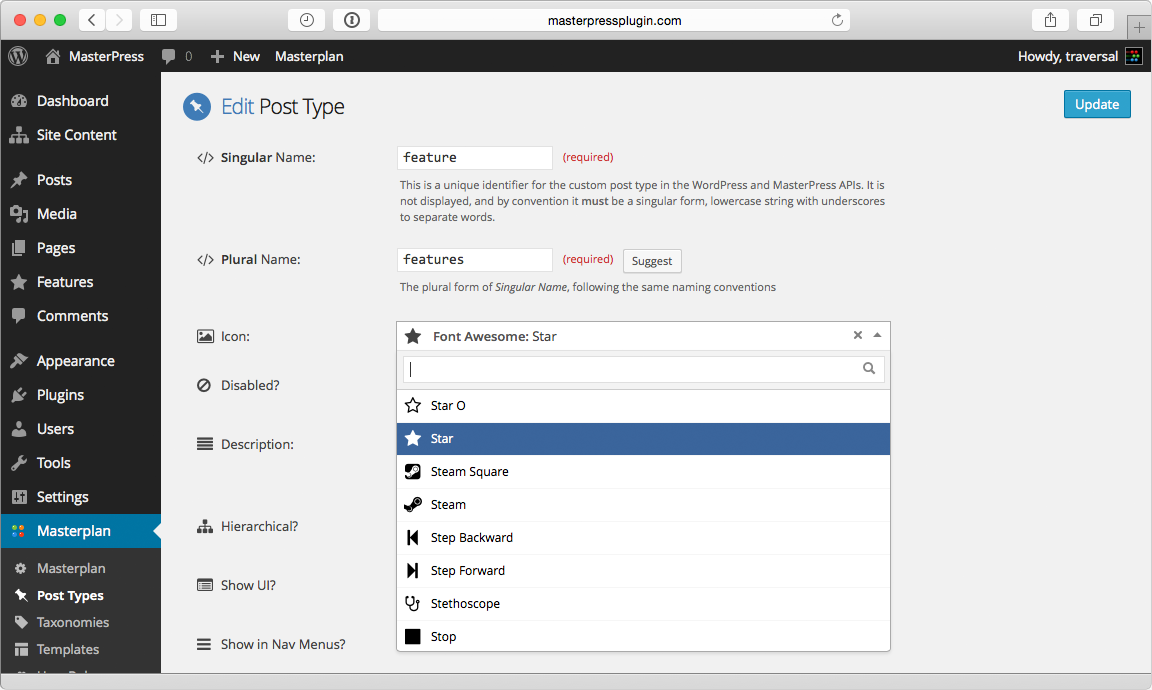This screenshot has height=690, width=1152.
Task: Click the Show in Nav Menus? label
Action: [x=283, y=644]
